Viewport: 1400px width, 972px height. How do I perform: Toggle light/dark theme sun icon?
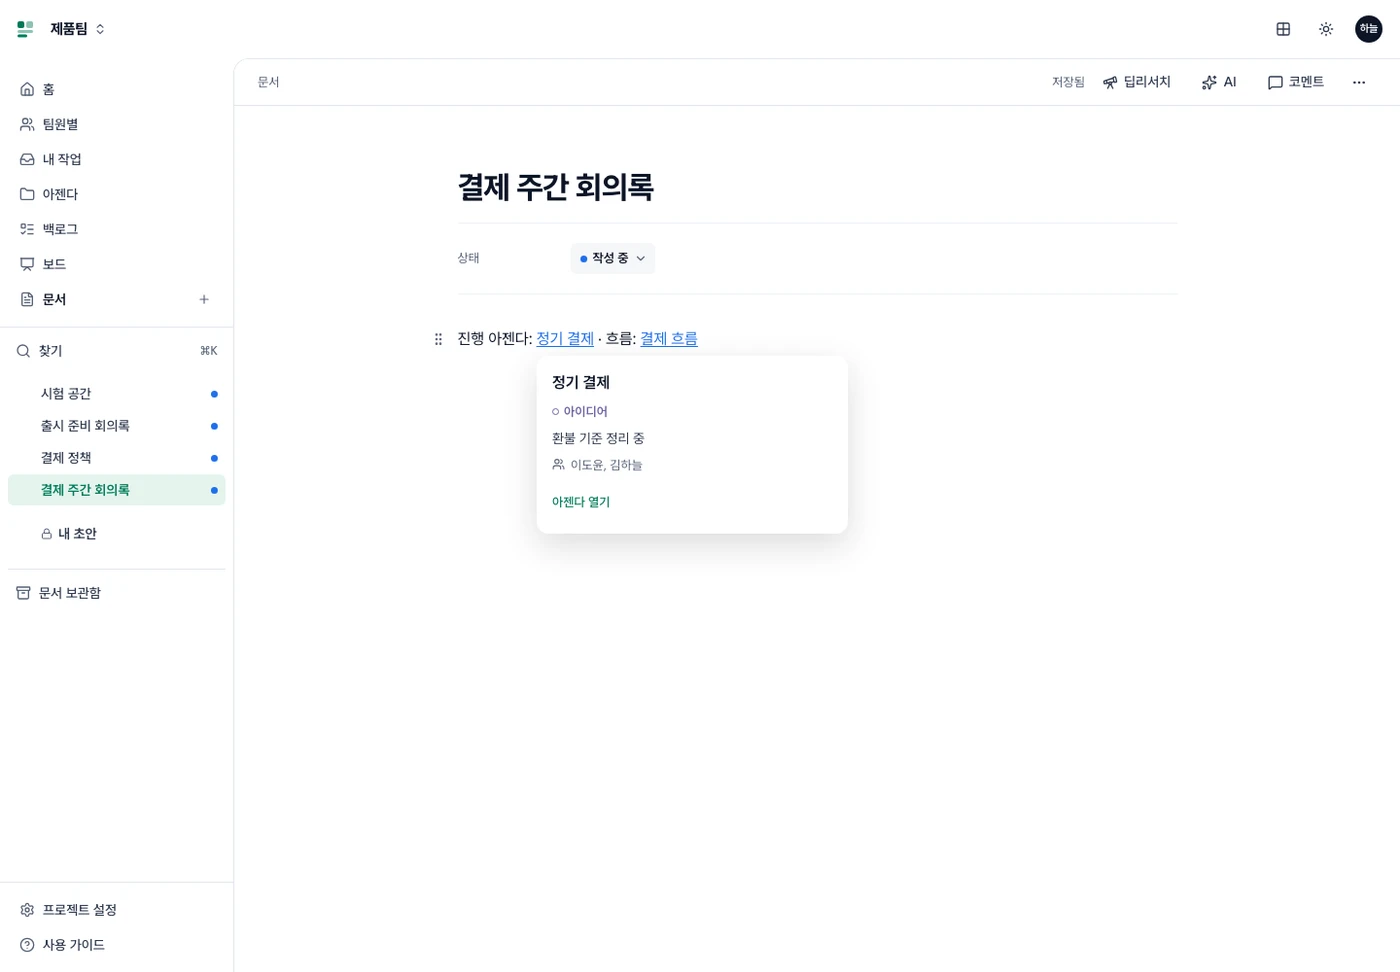pyautogui.click(x=1326, y=29)
